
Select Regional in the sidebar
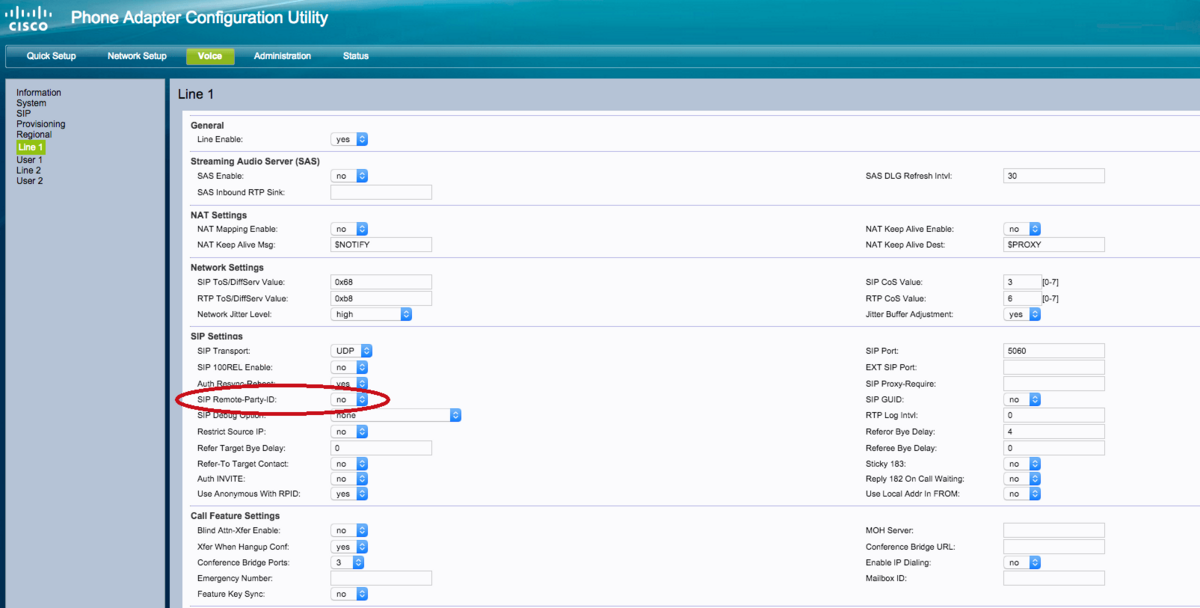(x=34, y=135)
